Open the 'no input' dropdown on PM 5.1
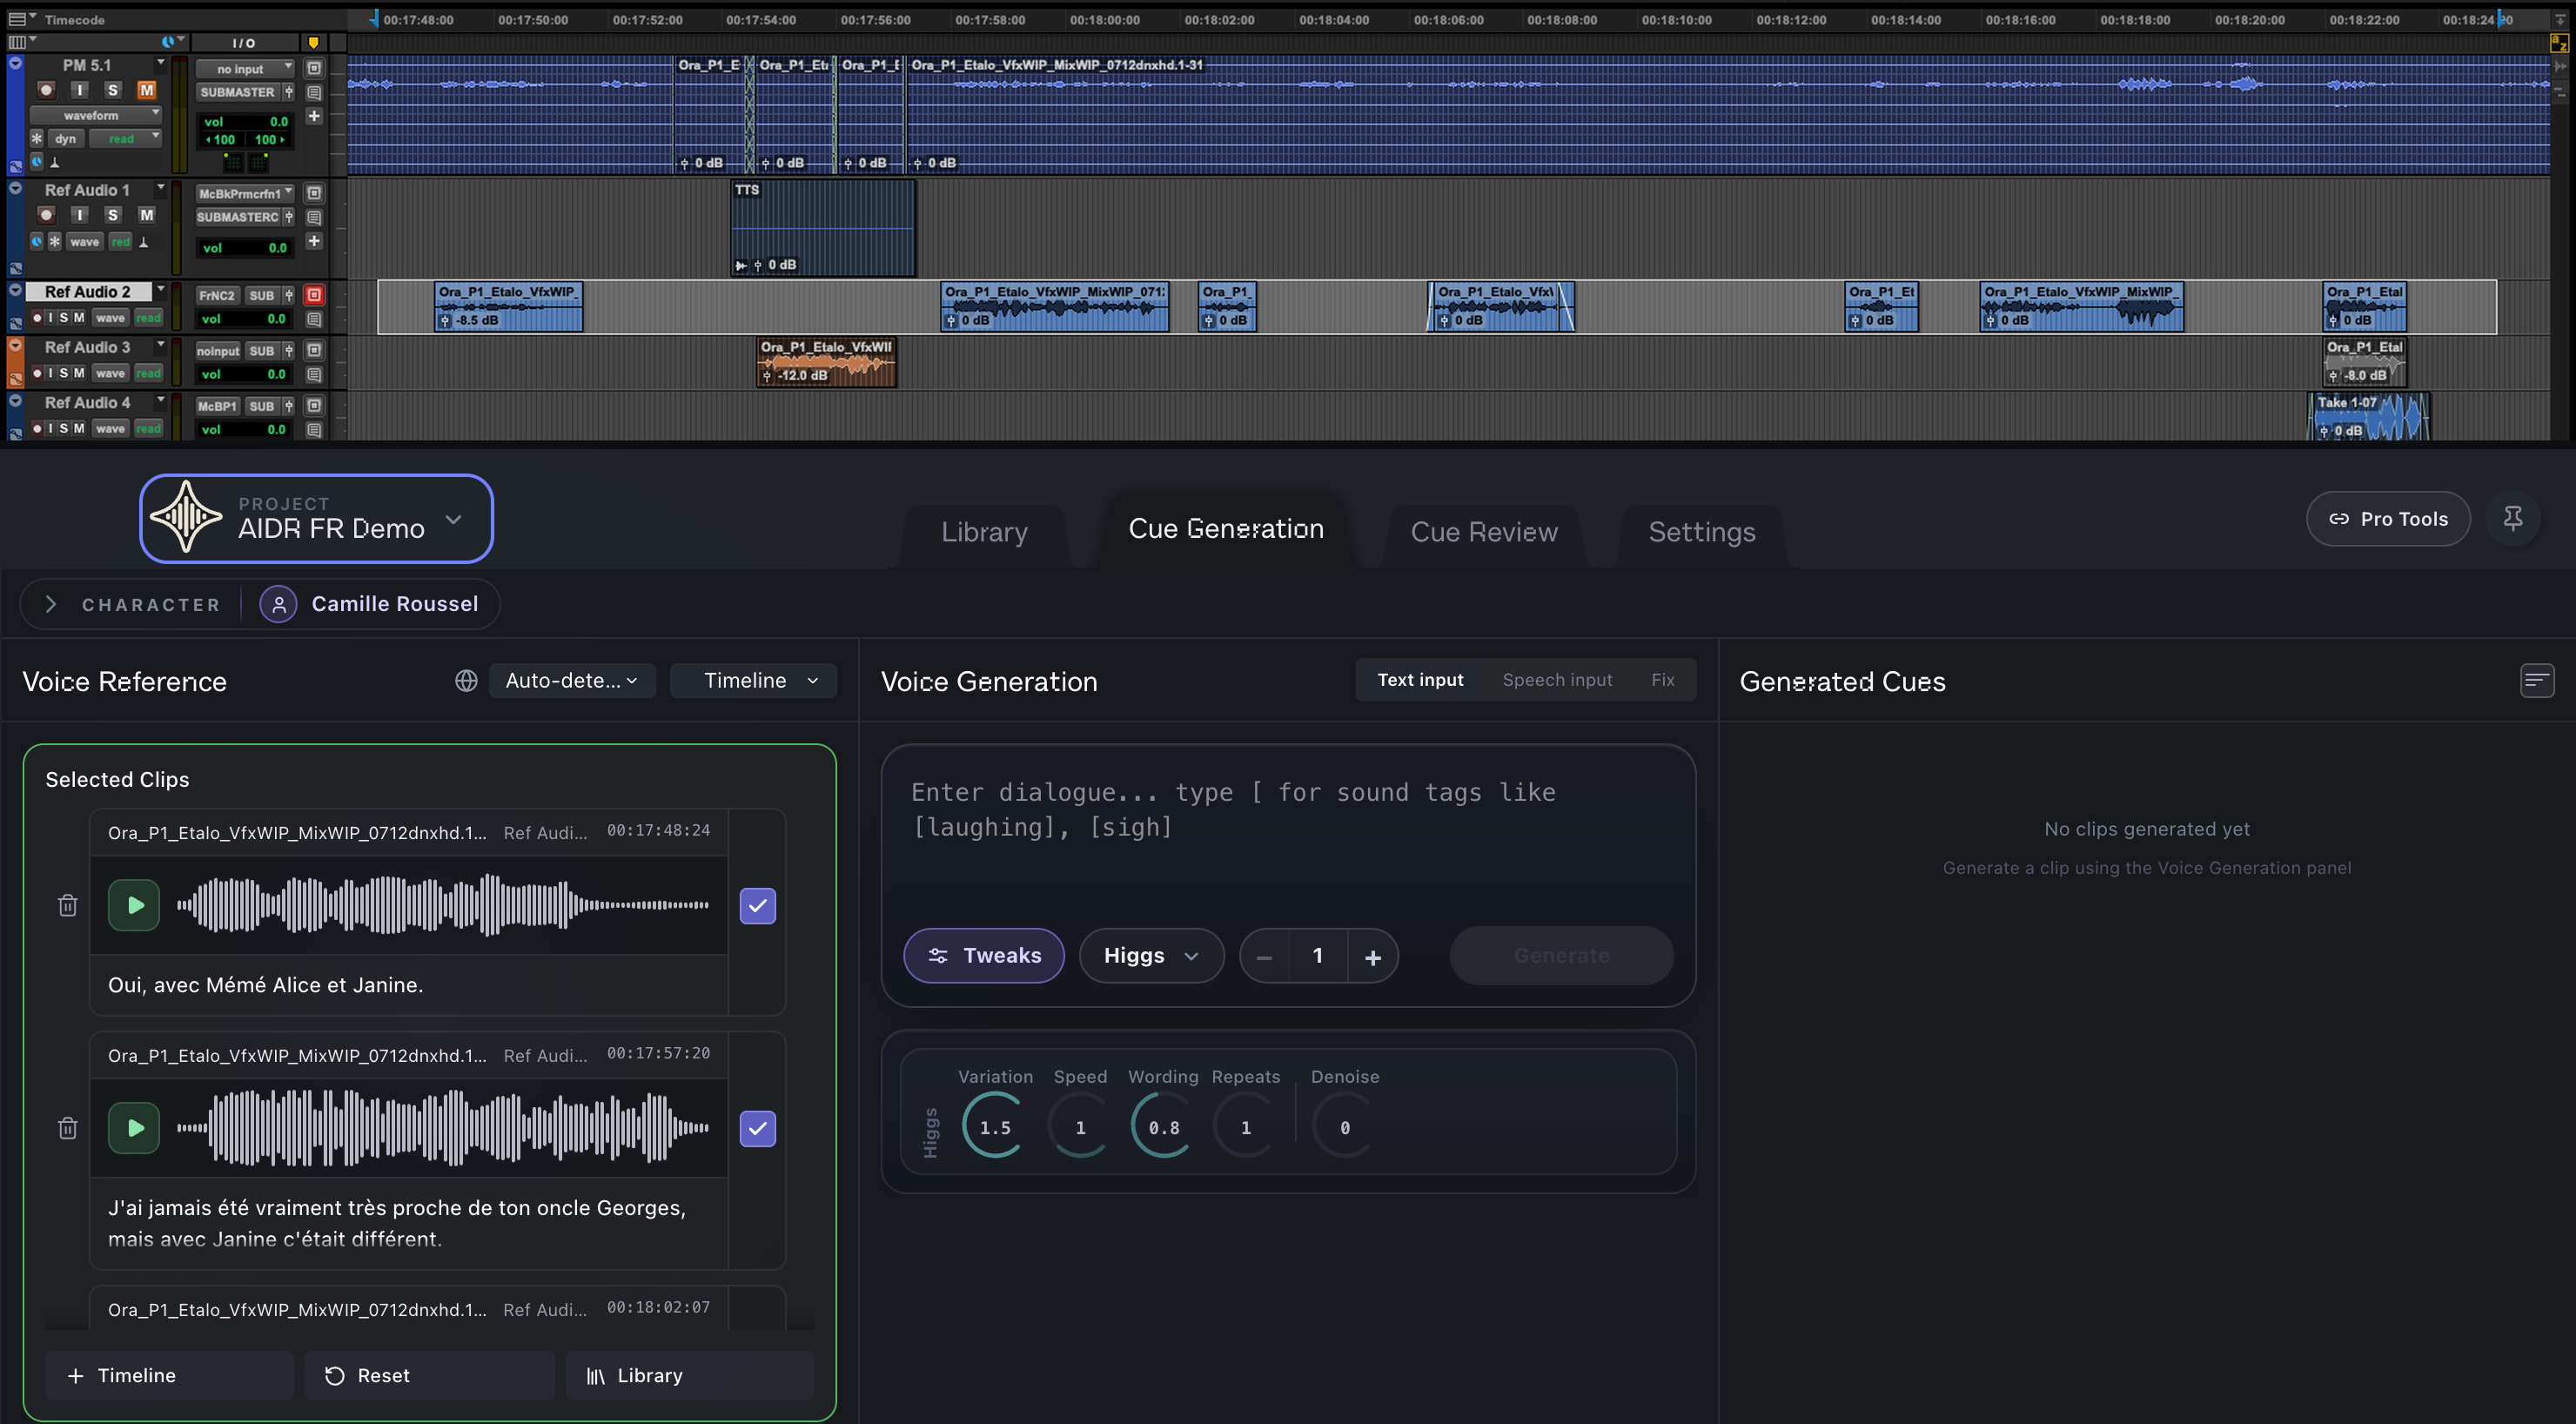 point(244,69)
